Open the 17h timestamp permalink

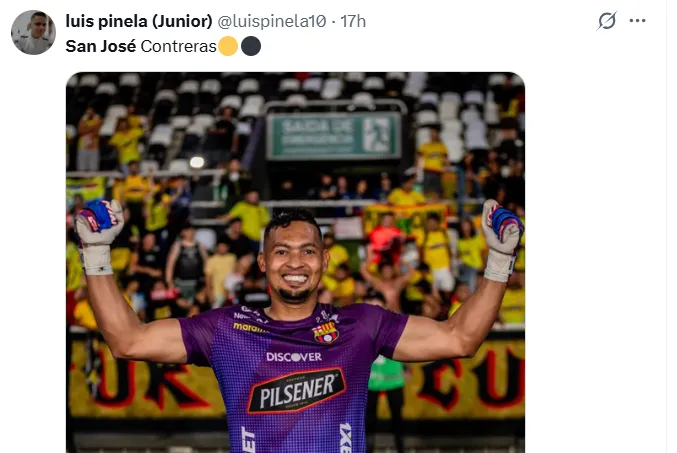click(x=353, y=21)
